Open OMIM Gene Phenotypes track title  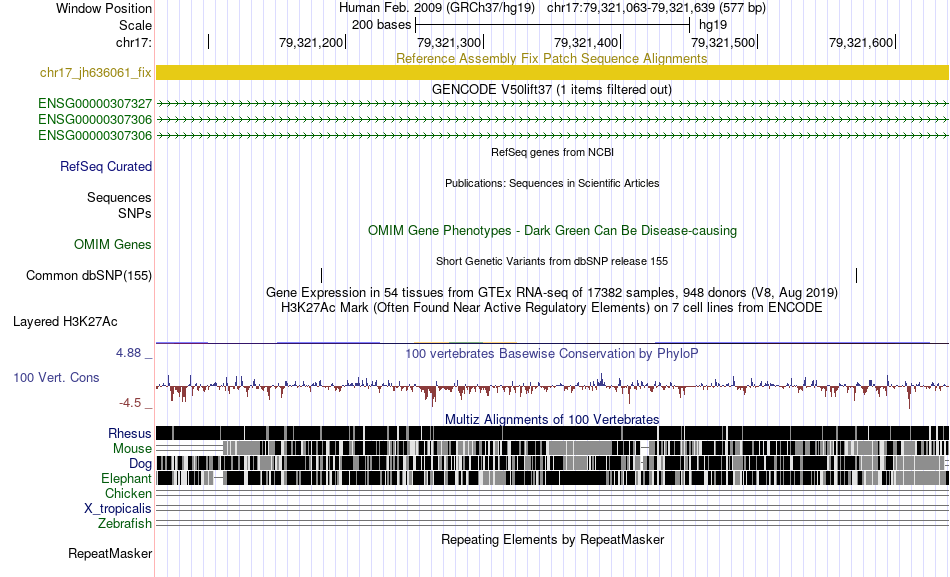point(552,230)
